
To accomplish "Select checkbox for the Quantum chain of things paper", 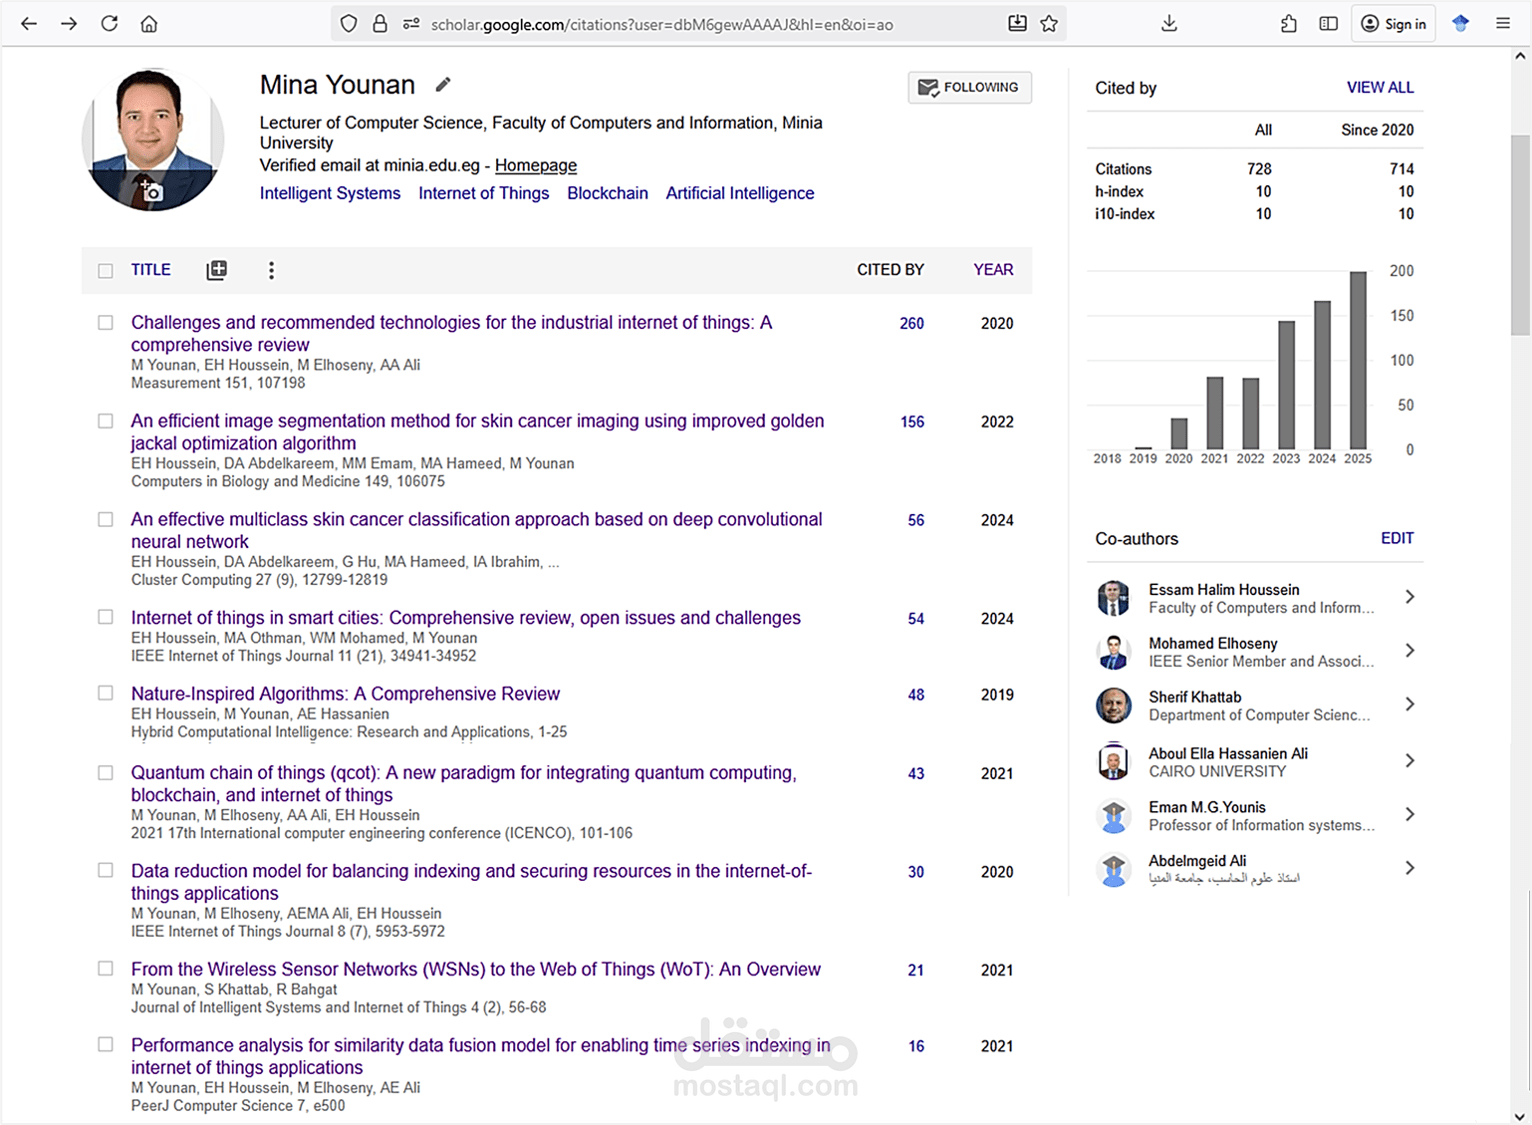I will 105,773.
